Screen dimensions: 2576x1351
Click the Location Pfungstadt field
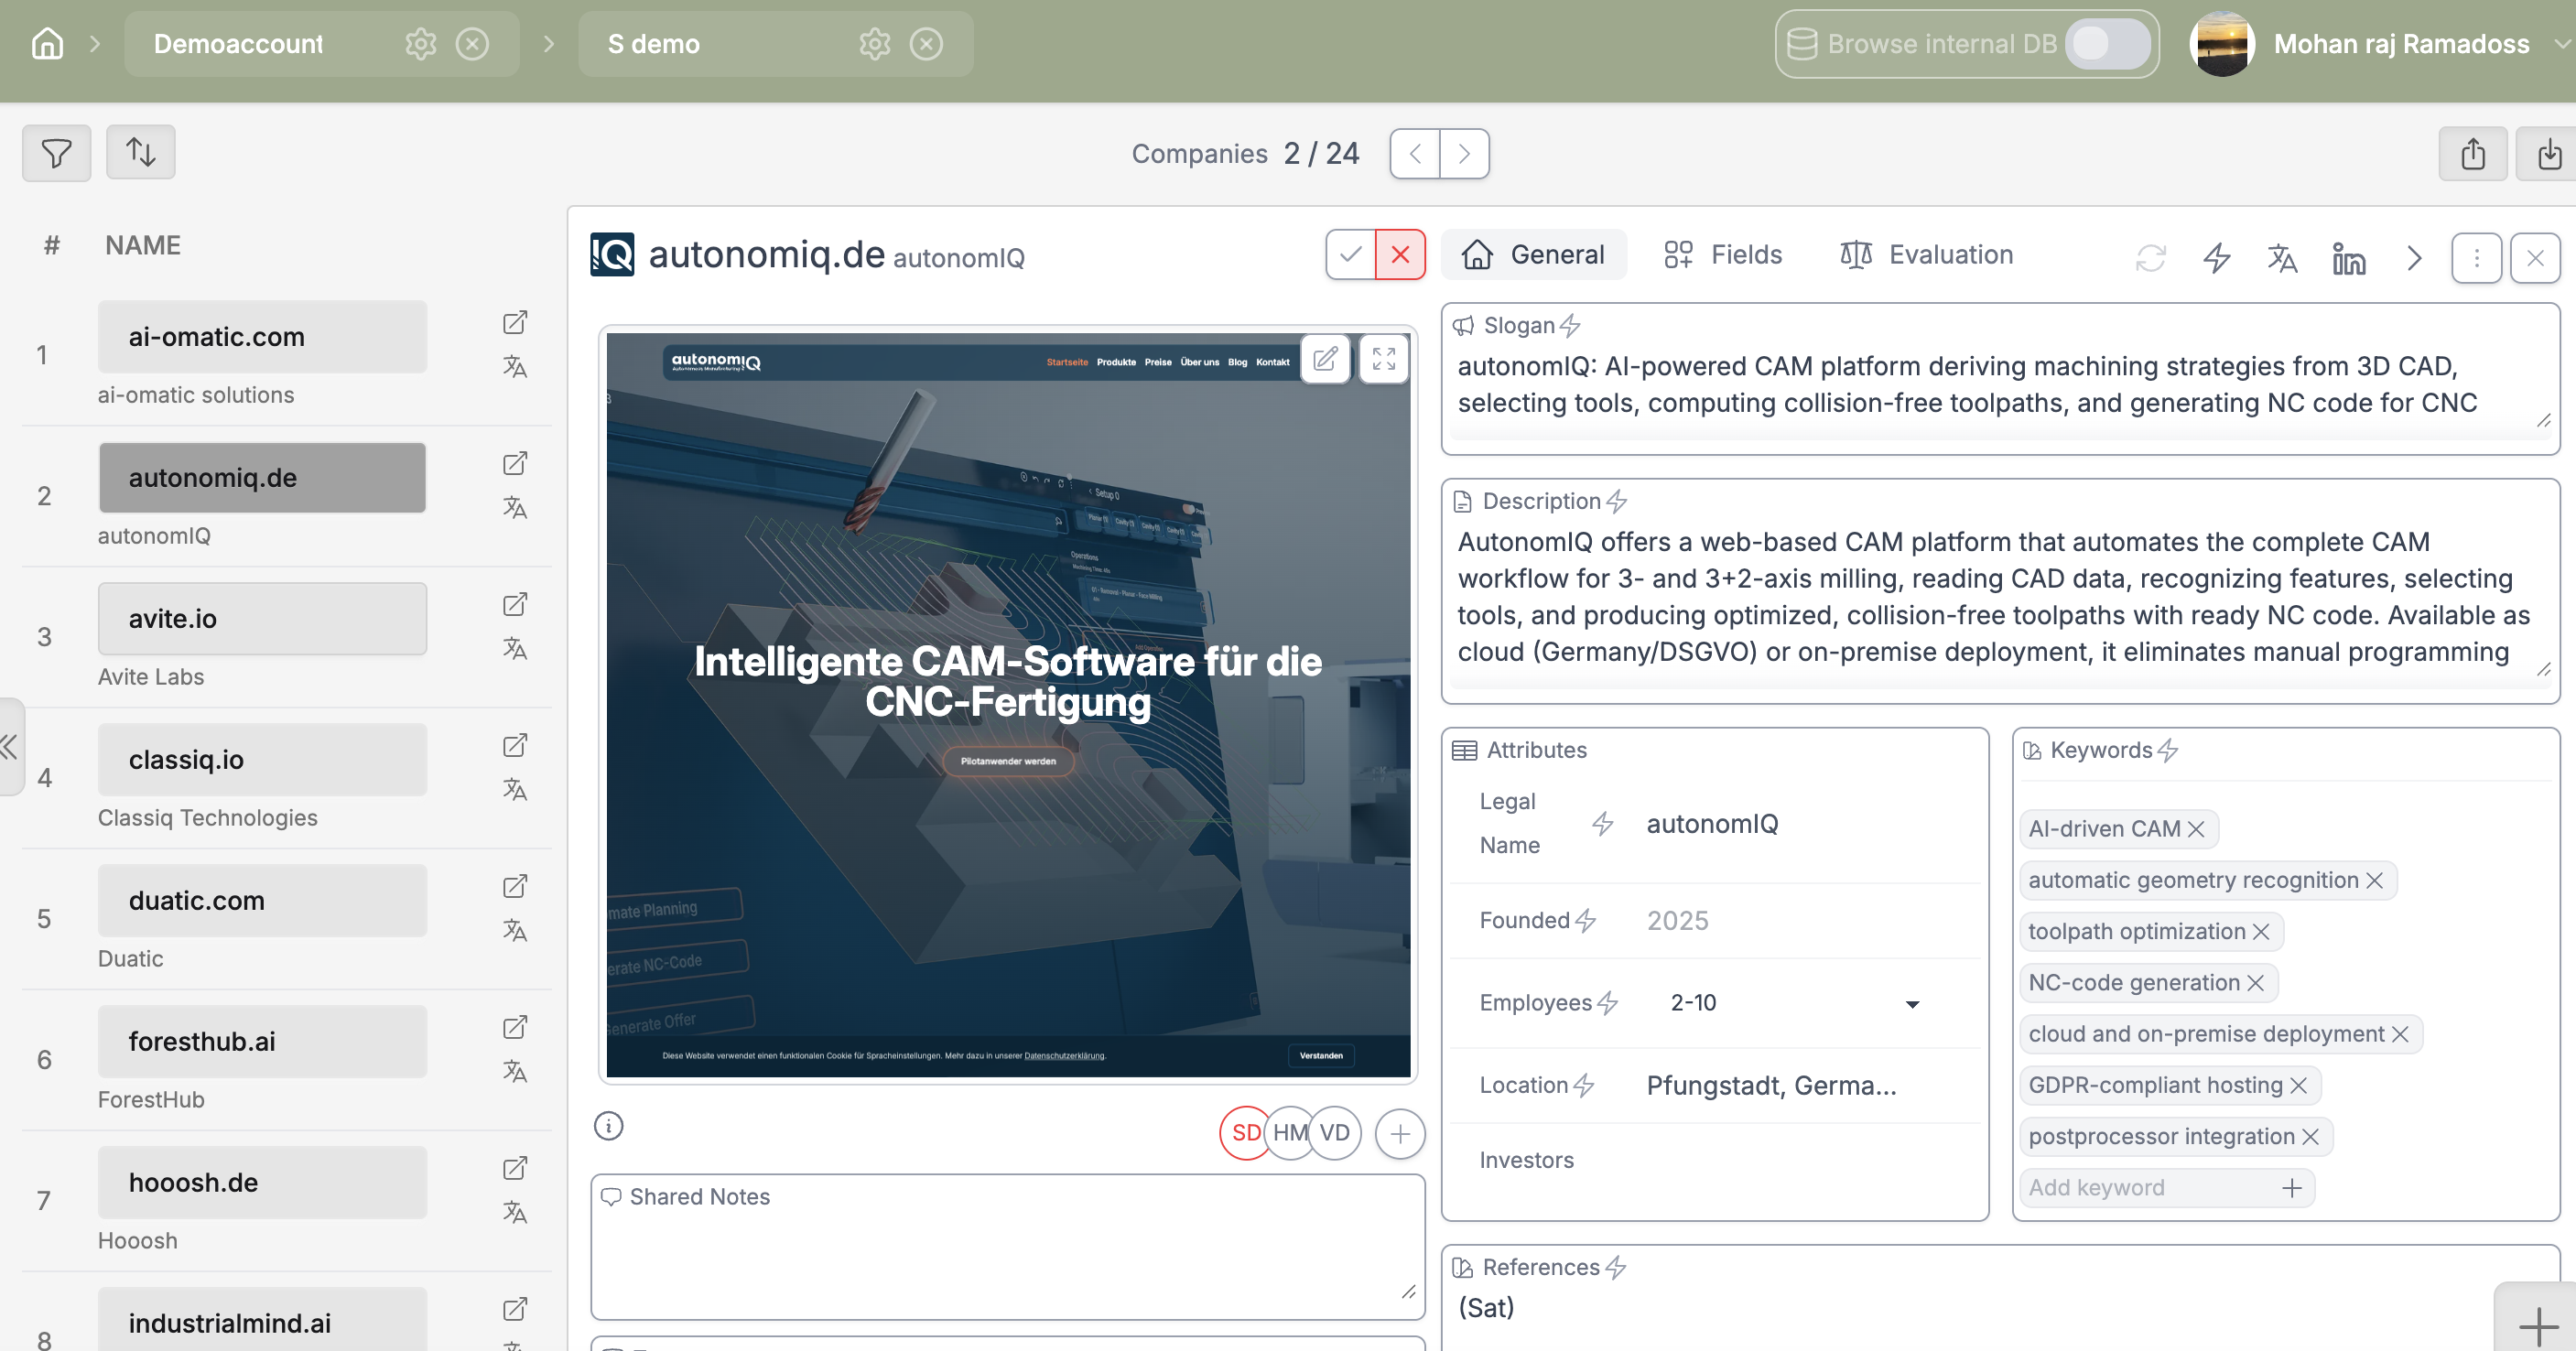[1771, 1086]
